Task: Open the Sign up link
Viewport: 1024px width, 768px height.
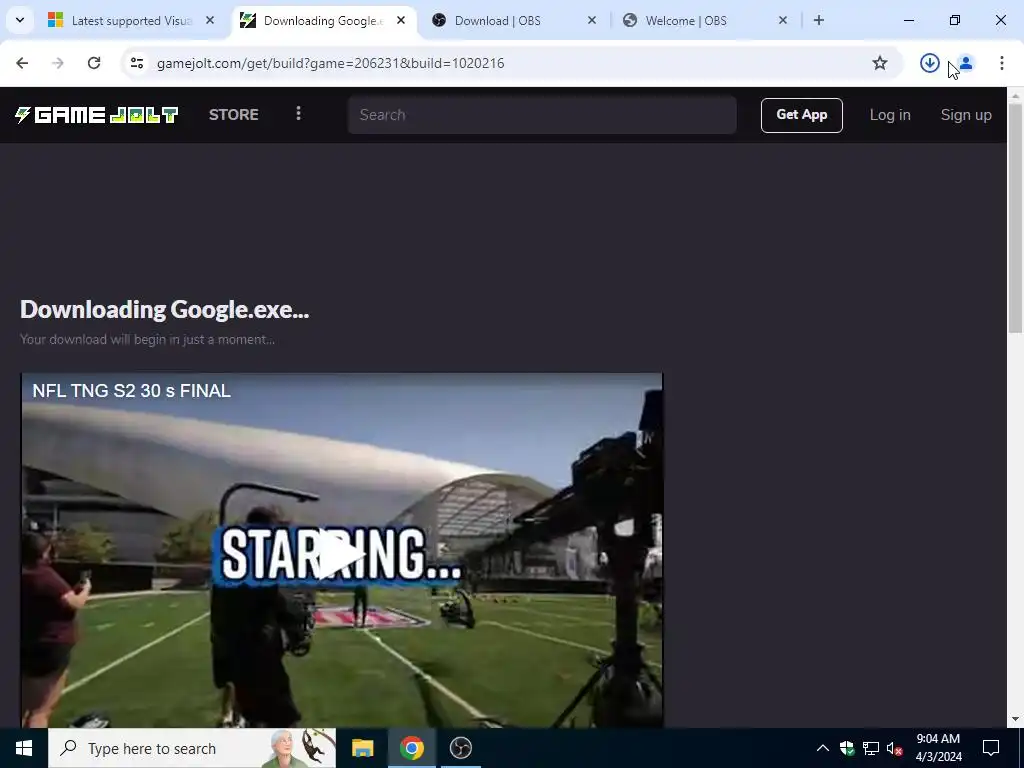Action: click(x=966, y=115)
